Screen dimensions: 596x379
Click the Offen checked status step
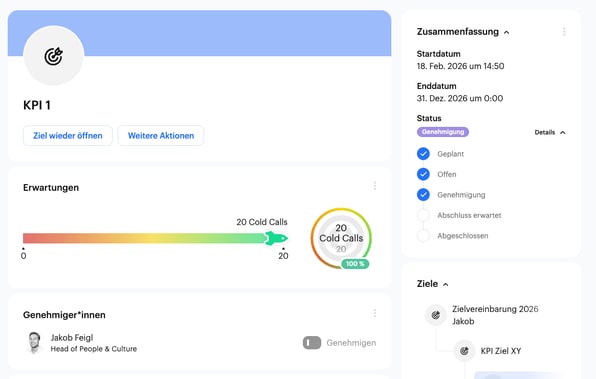pyautogui.click(x=423, y=174)
